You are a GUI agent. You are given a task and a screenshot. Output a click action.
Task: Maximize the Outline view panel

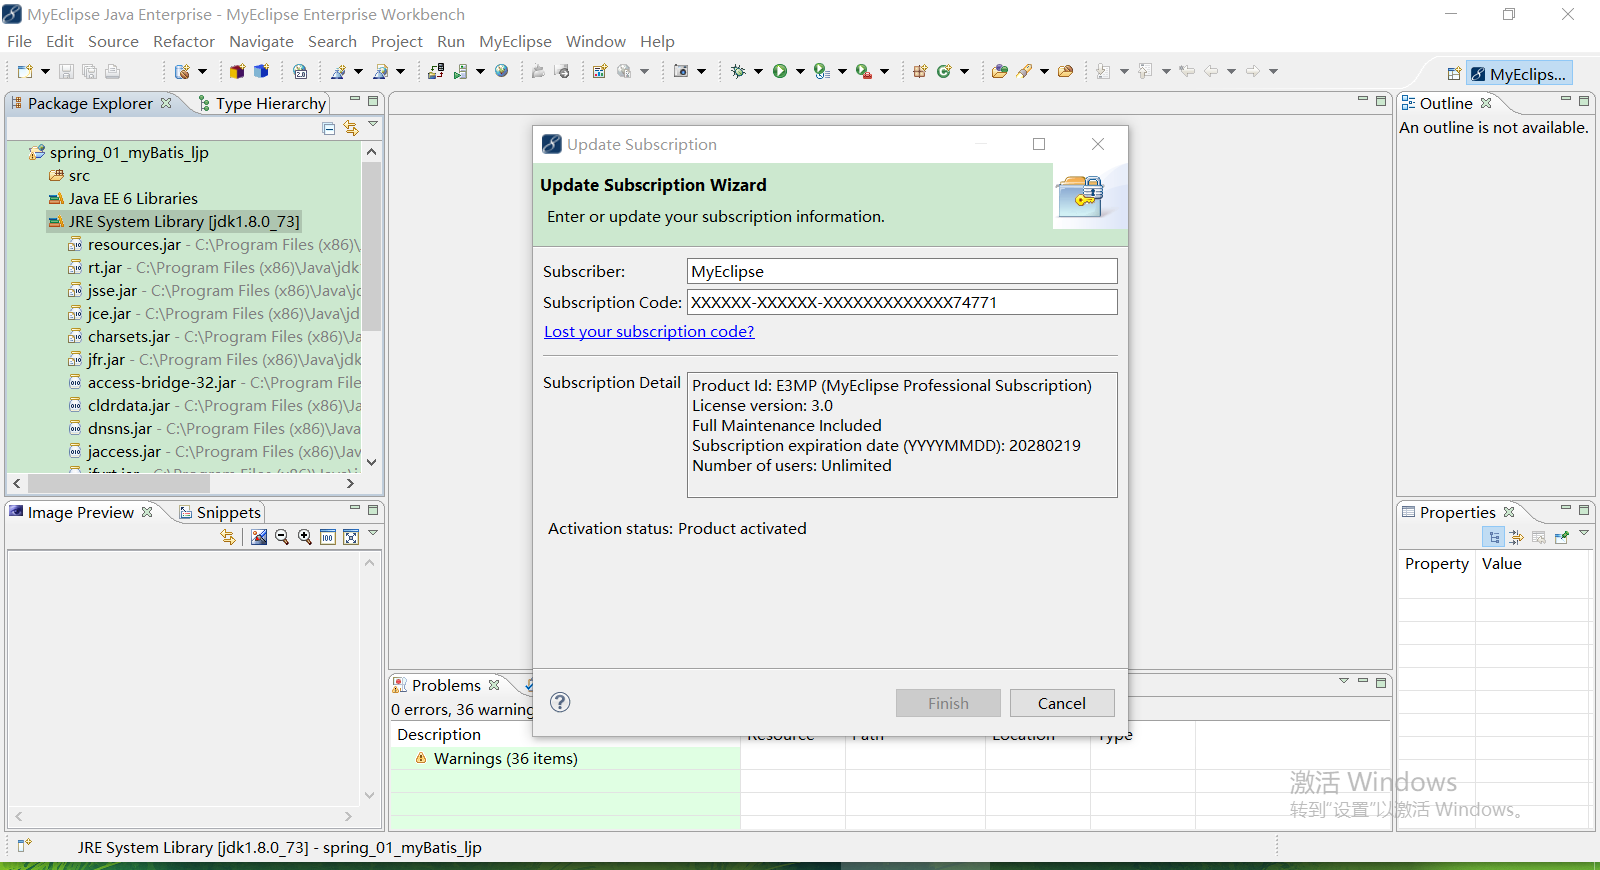[1584, 101]
